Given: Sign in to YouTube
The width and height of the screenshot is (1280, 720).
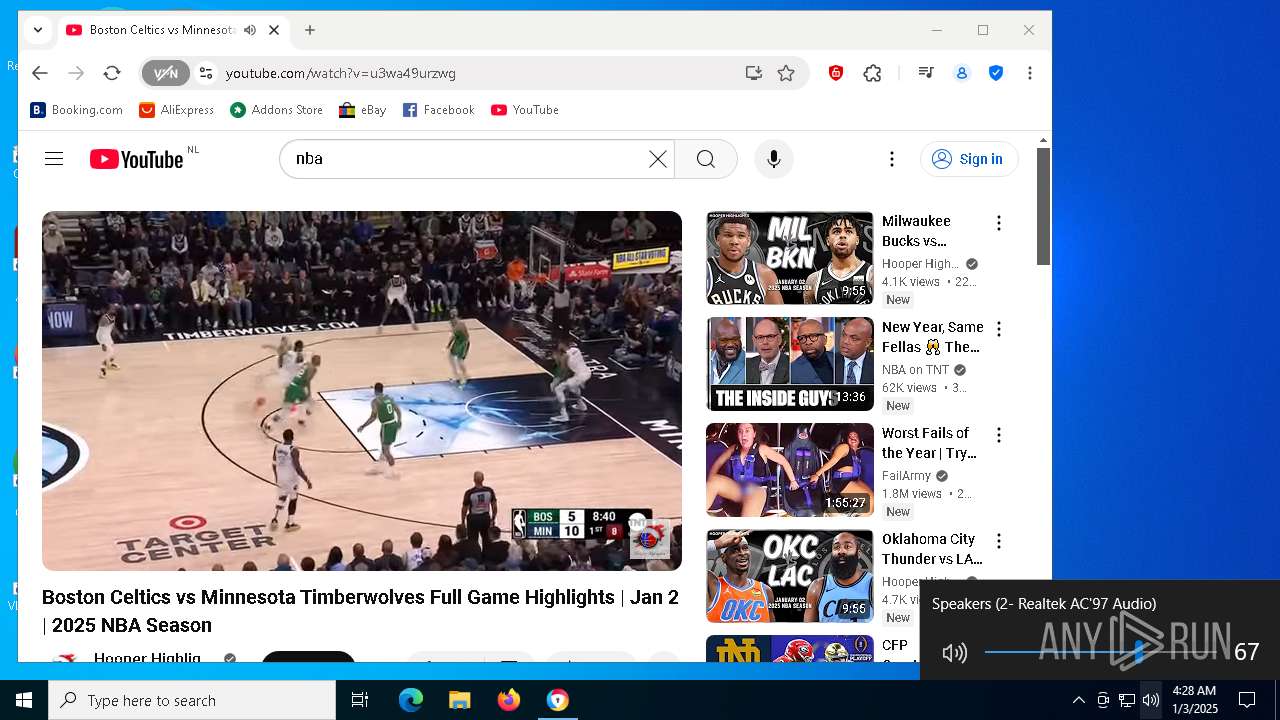Looking at the screenshot, I should (x=968, y=159).
